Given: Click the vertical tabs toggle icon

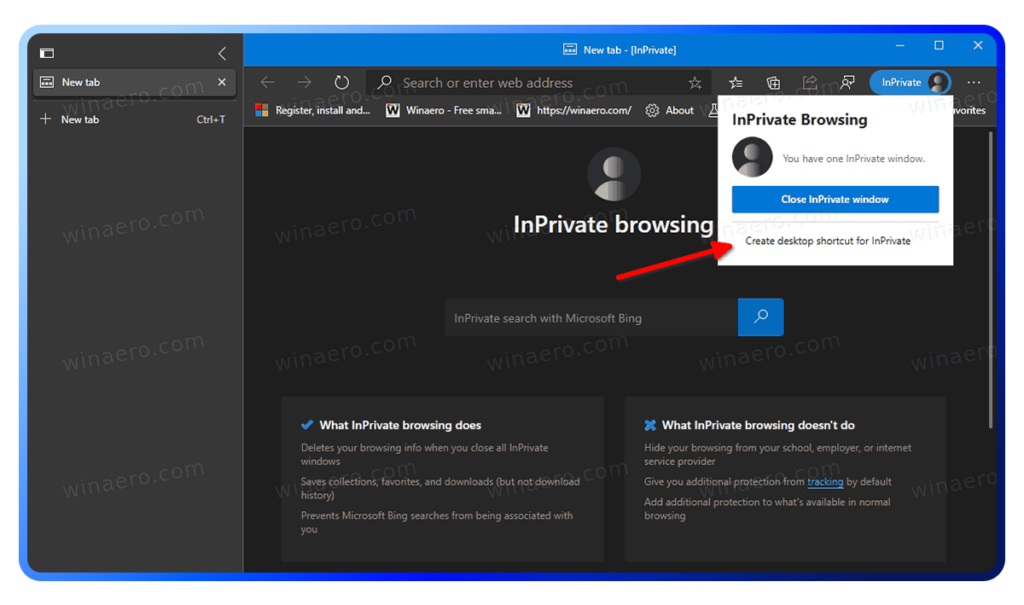Looking at the screenshot, I should 47,53.
